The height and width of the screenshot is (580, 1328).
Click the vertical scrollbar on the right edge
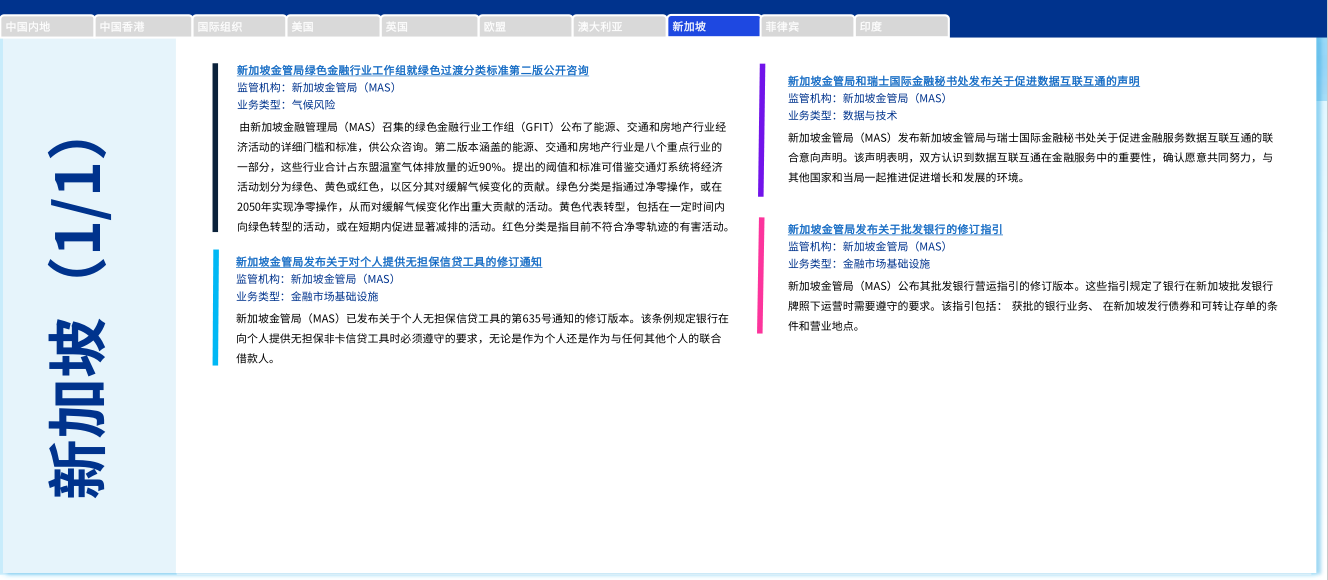pyautogui.click(x=1322, y=300)
